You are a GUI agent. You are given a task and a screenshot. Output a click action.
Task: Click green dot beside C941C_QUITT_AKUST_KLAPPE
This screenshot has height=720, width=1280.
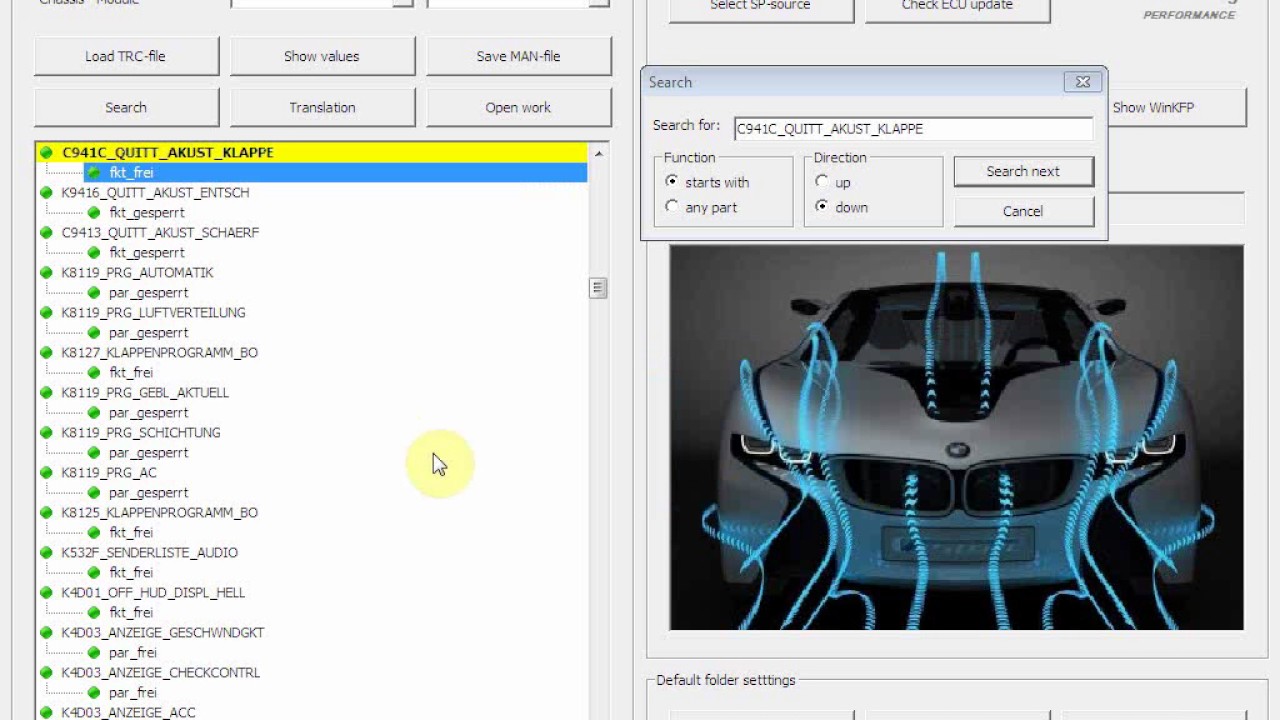point(46,153)
